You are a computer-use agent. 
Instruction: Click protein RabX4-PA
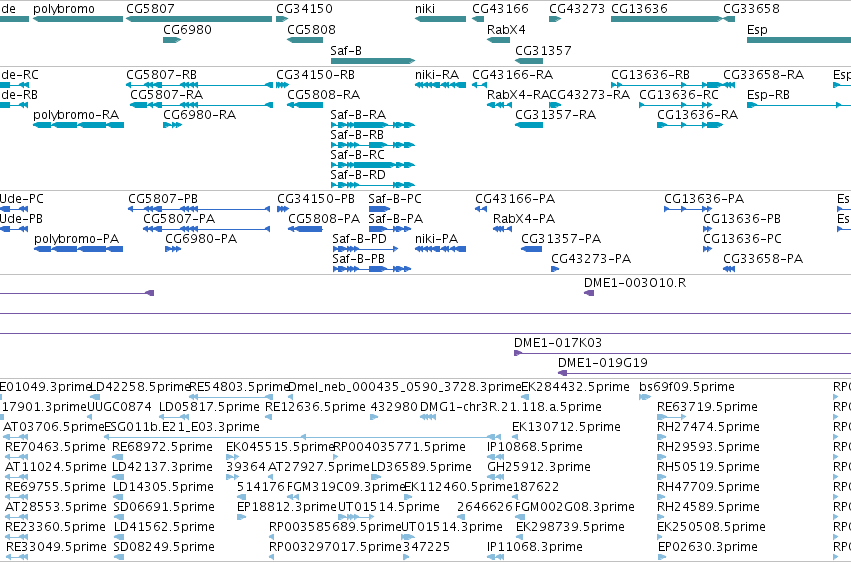click(524, 219)
